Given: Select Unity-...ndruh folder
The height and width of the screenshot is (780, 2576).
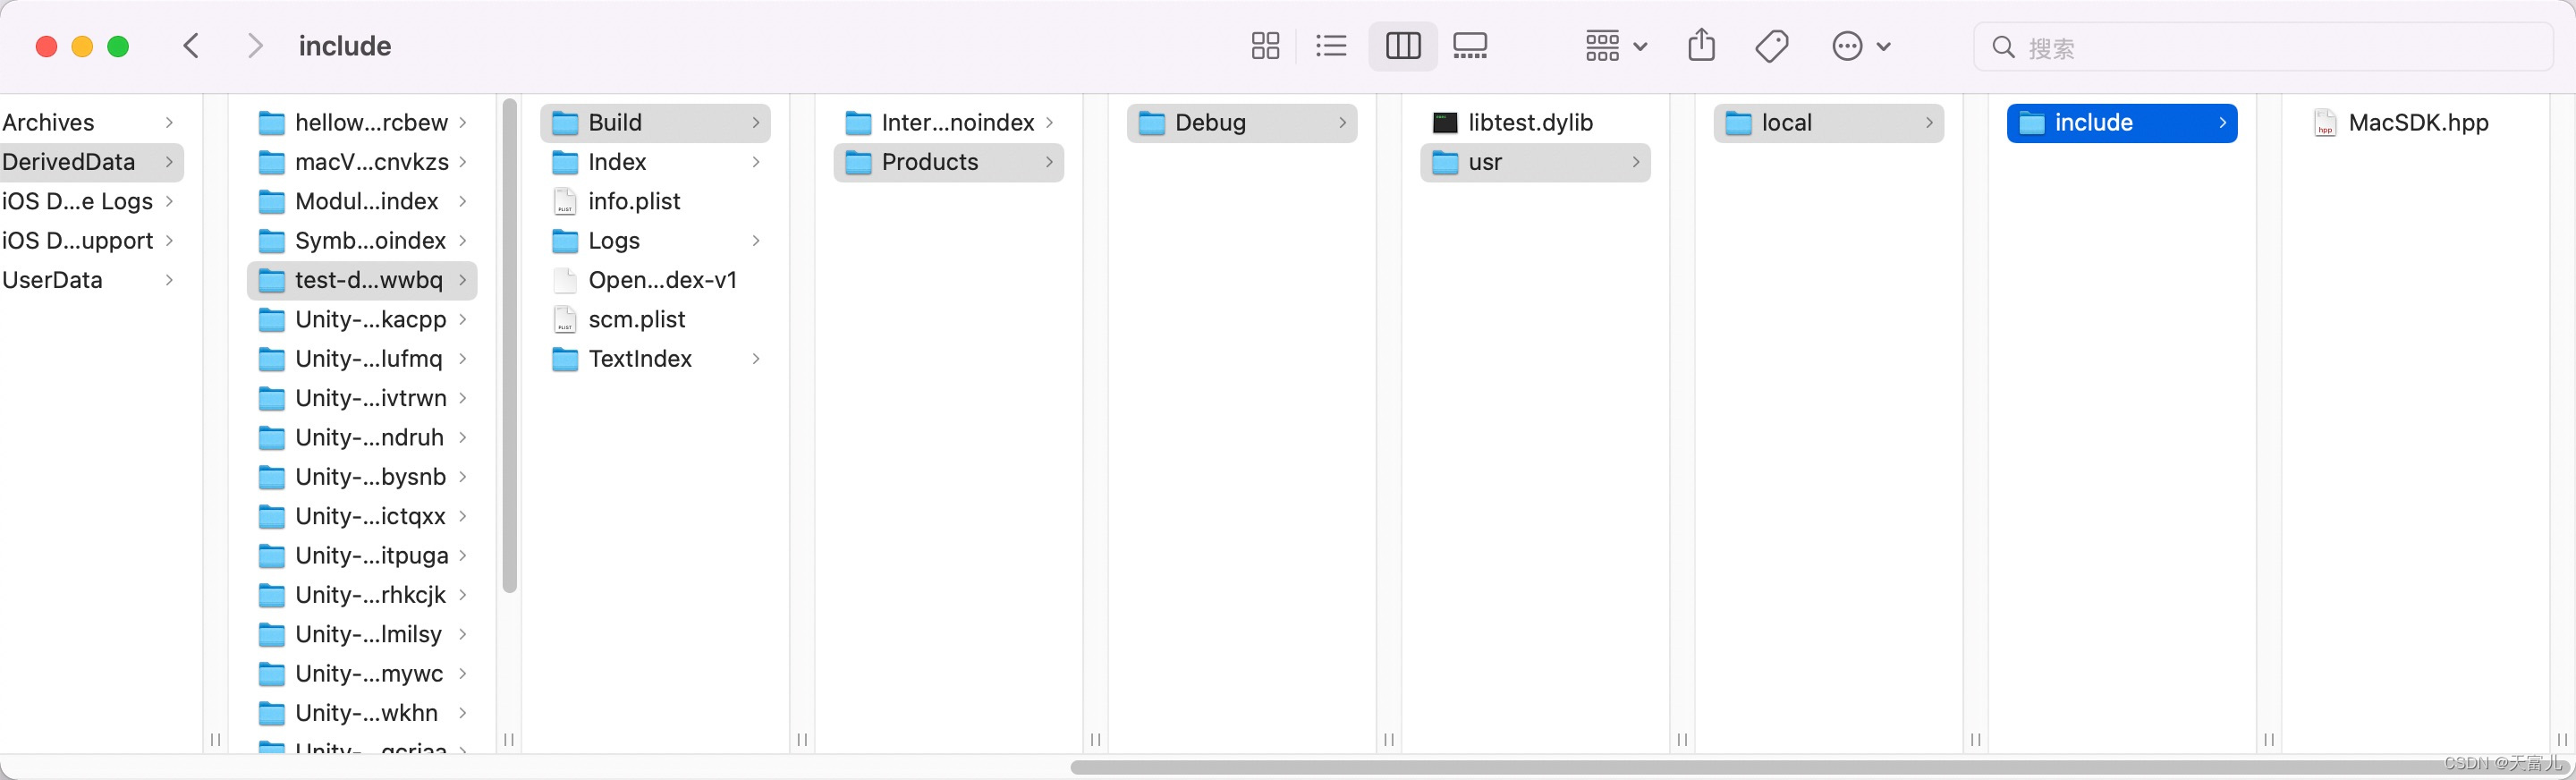Looking at the screenshot, I should [x=362, y=438].
